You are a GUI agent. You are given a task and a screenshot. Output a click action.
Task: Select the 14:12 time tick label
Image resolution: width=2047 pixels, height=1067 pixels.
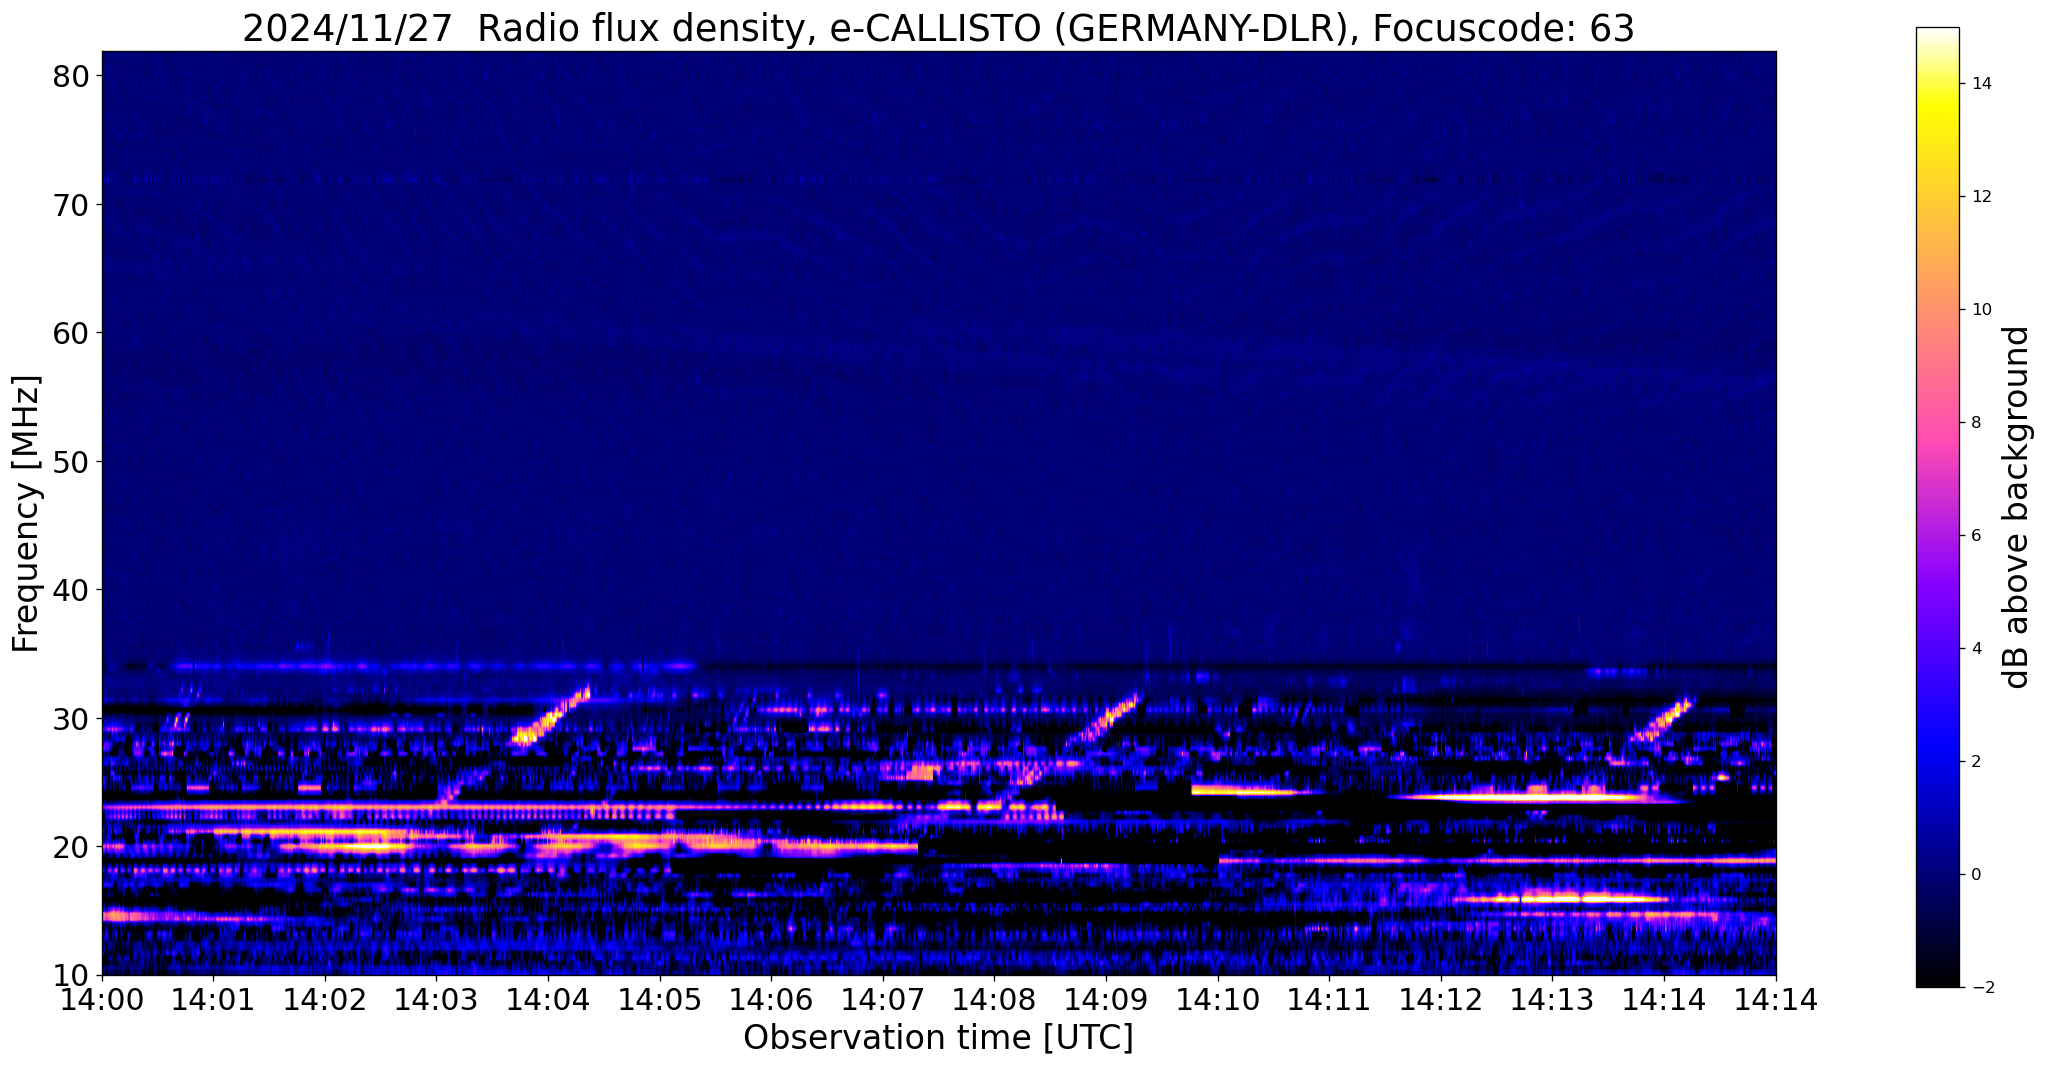1441,999
